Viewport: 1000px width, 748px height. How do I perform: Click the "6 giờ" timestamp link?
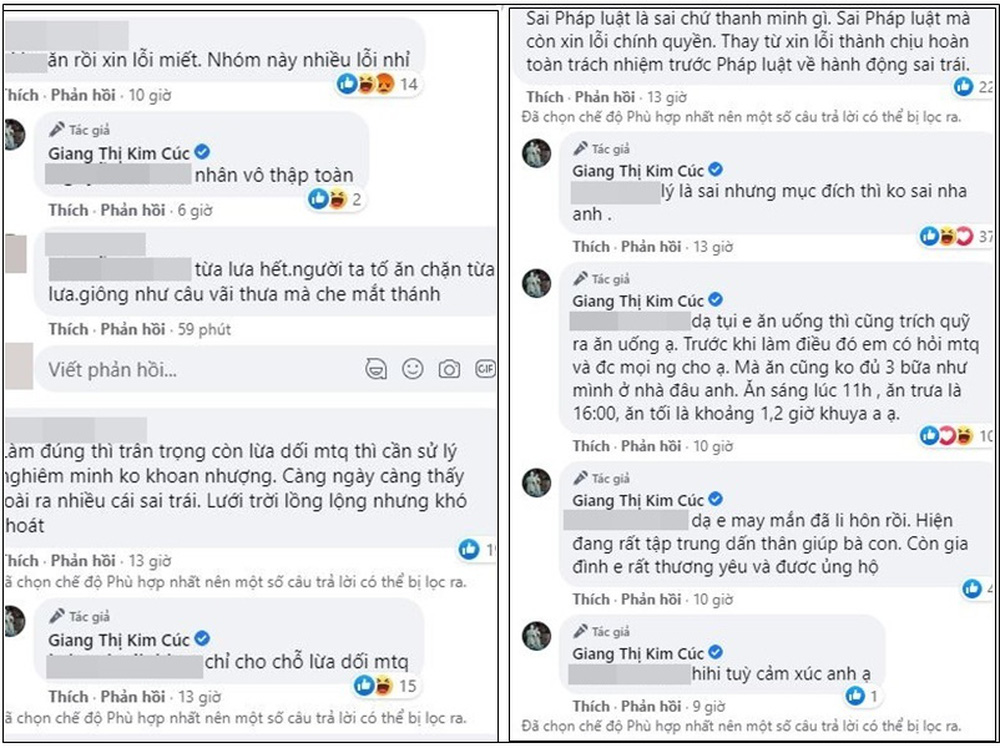click(x=194, y=211)
